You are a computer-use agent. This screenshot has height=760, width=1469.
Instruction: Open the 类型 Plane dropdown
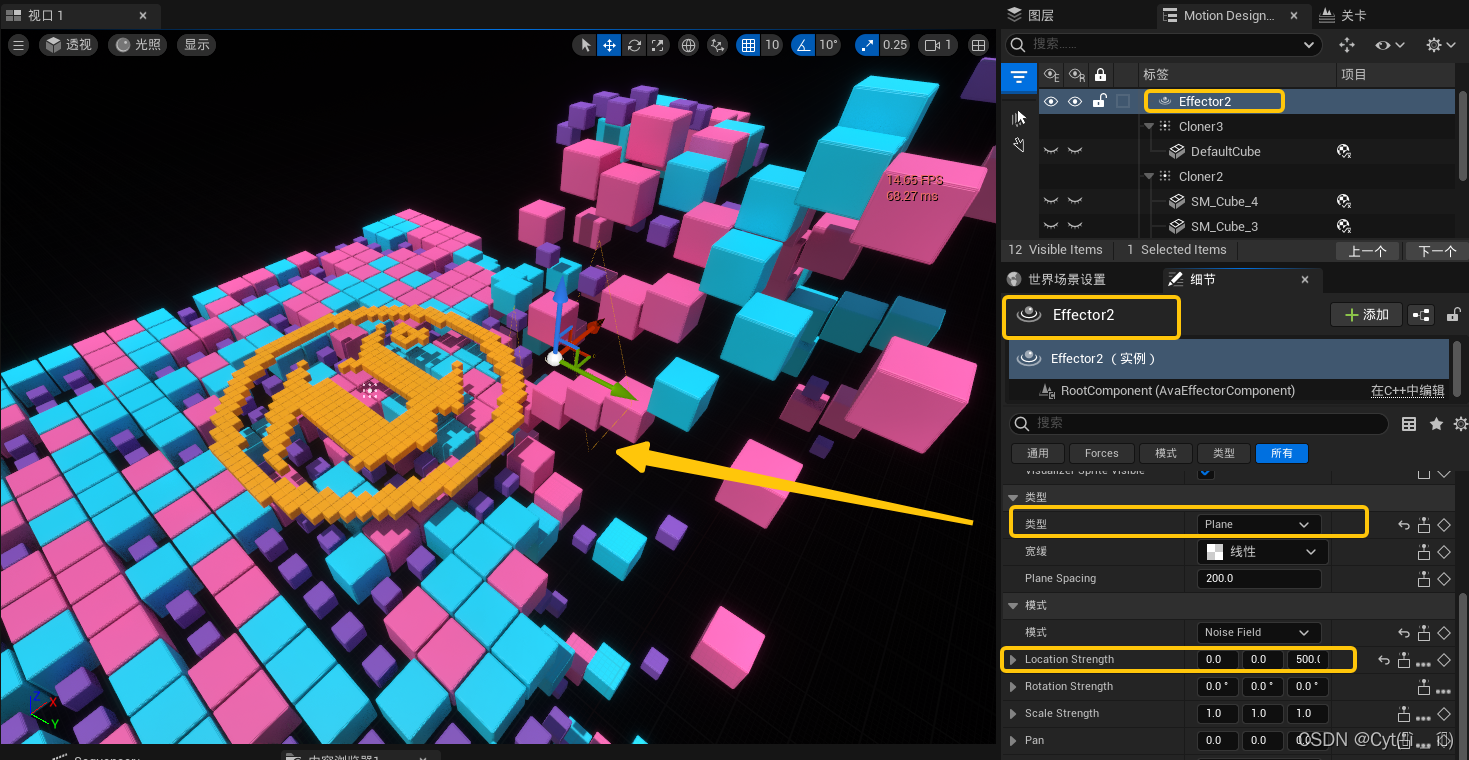pyautogui.click(x=1259, y=524)
